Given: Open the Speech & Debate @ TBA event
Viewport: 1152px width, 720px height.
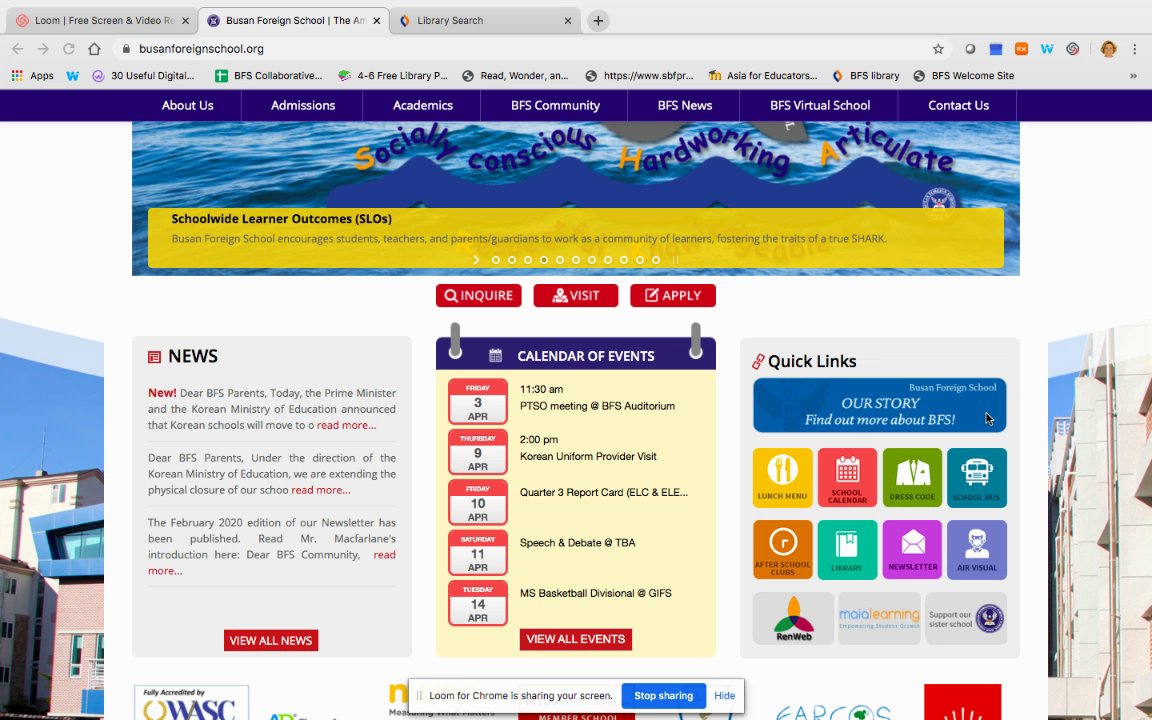Looking at the screenshot, I should coord(577,543).
